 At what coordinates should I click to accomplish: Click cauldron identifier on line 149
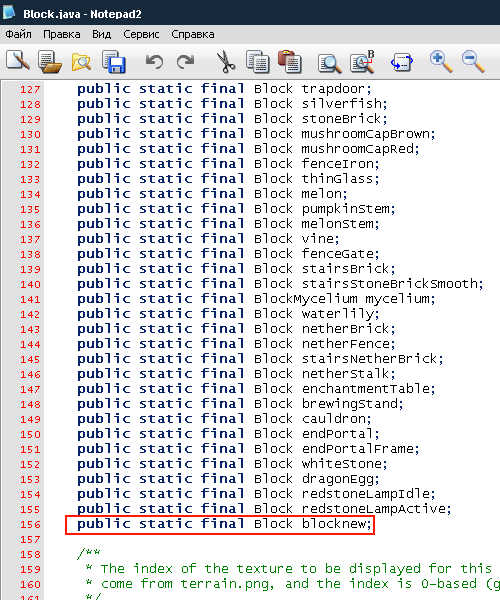[x=334, y=419]
